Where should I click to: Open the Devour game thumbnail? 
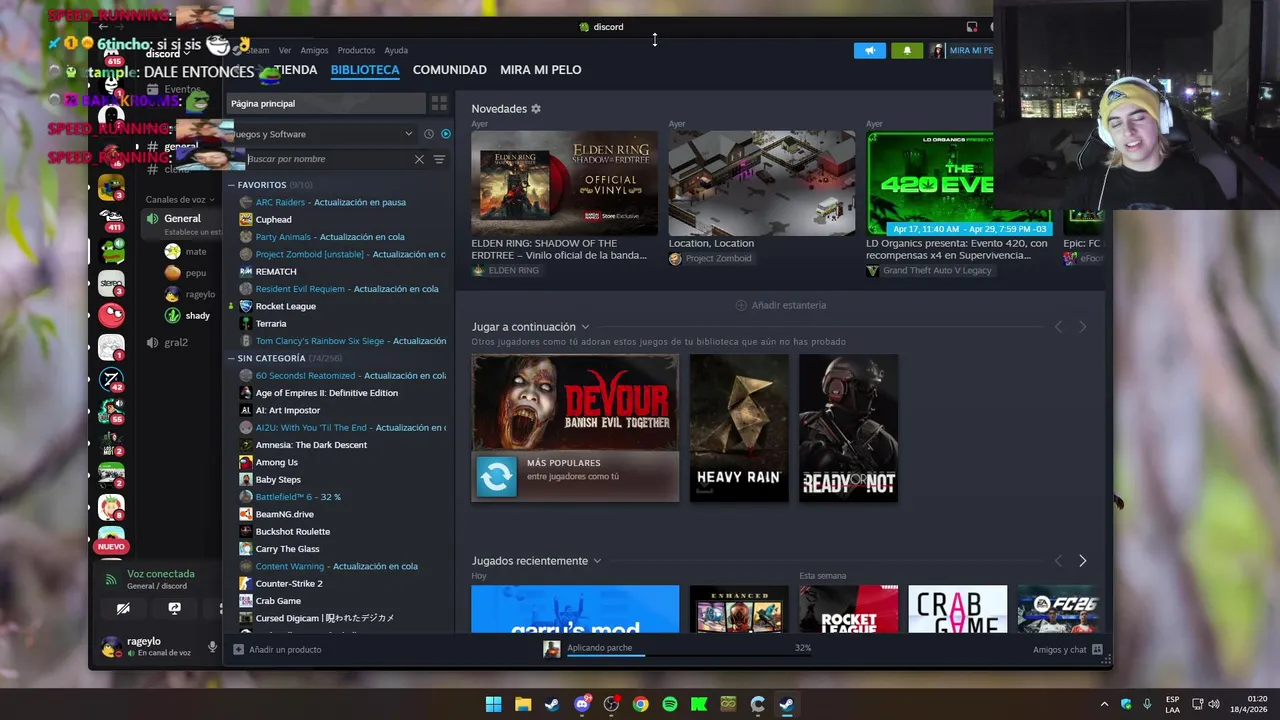click(x=575, y=428)
